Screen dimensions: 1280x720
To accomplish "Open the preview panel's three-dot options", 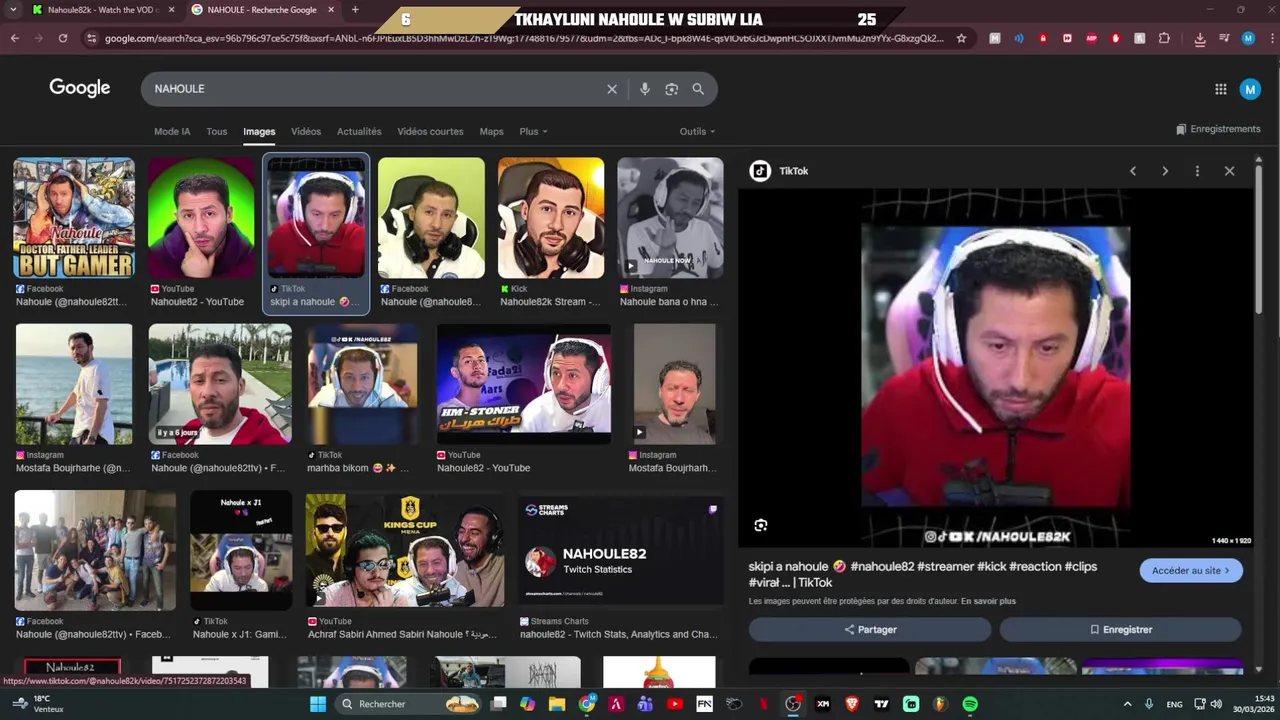I will point(1197,171).
